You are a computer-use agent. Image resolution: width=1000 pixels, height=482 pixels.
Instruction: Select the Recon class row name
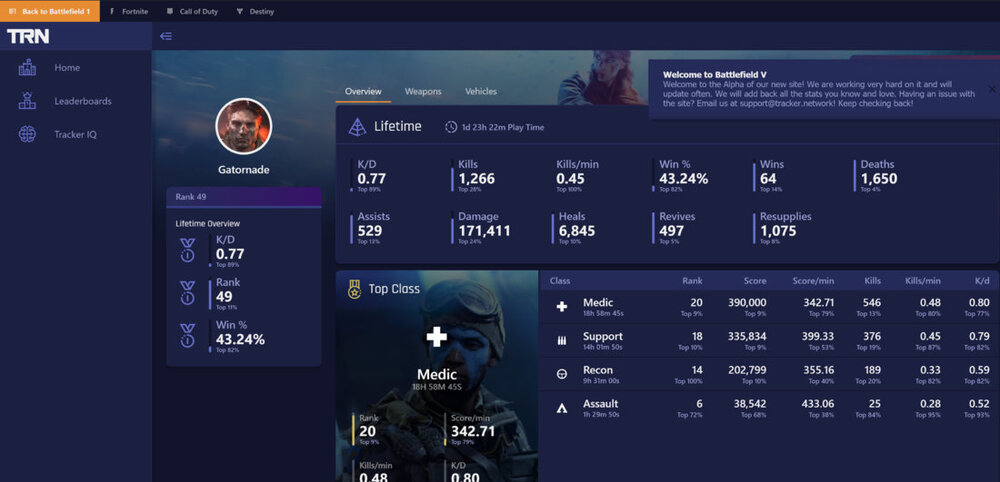pyautogui.click(x=598, y=370)
